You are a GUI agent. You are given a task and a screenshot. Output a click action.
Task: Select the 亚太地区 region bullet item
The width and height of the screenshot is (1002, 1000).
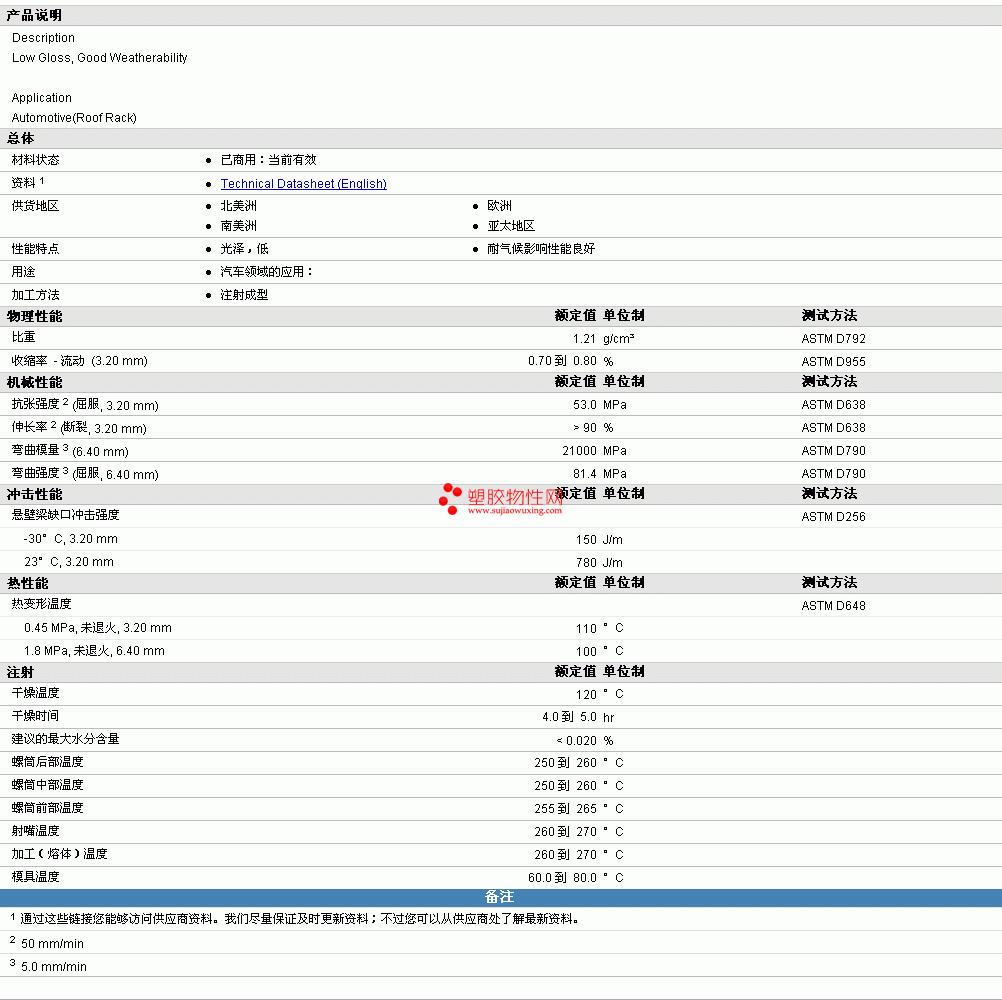pos(511,226)
